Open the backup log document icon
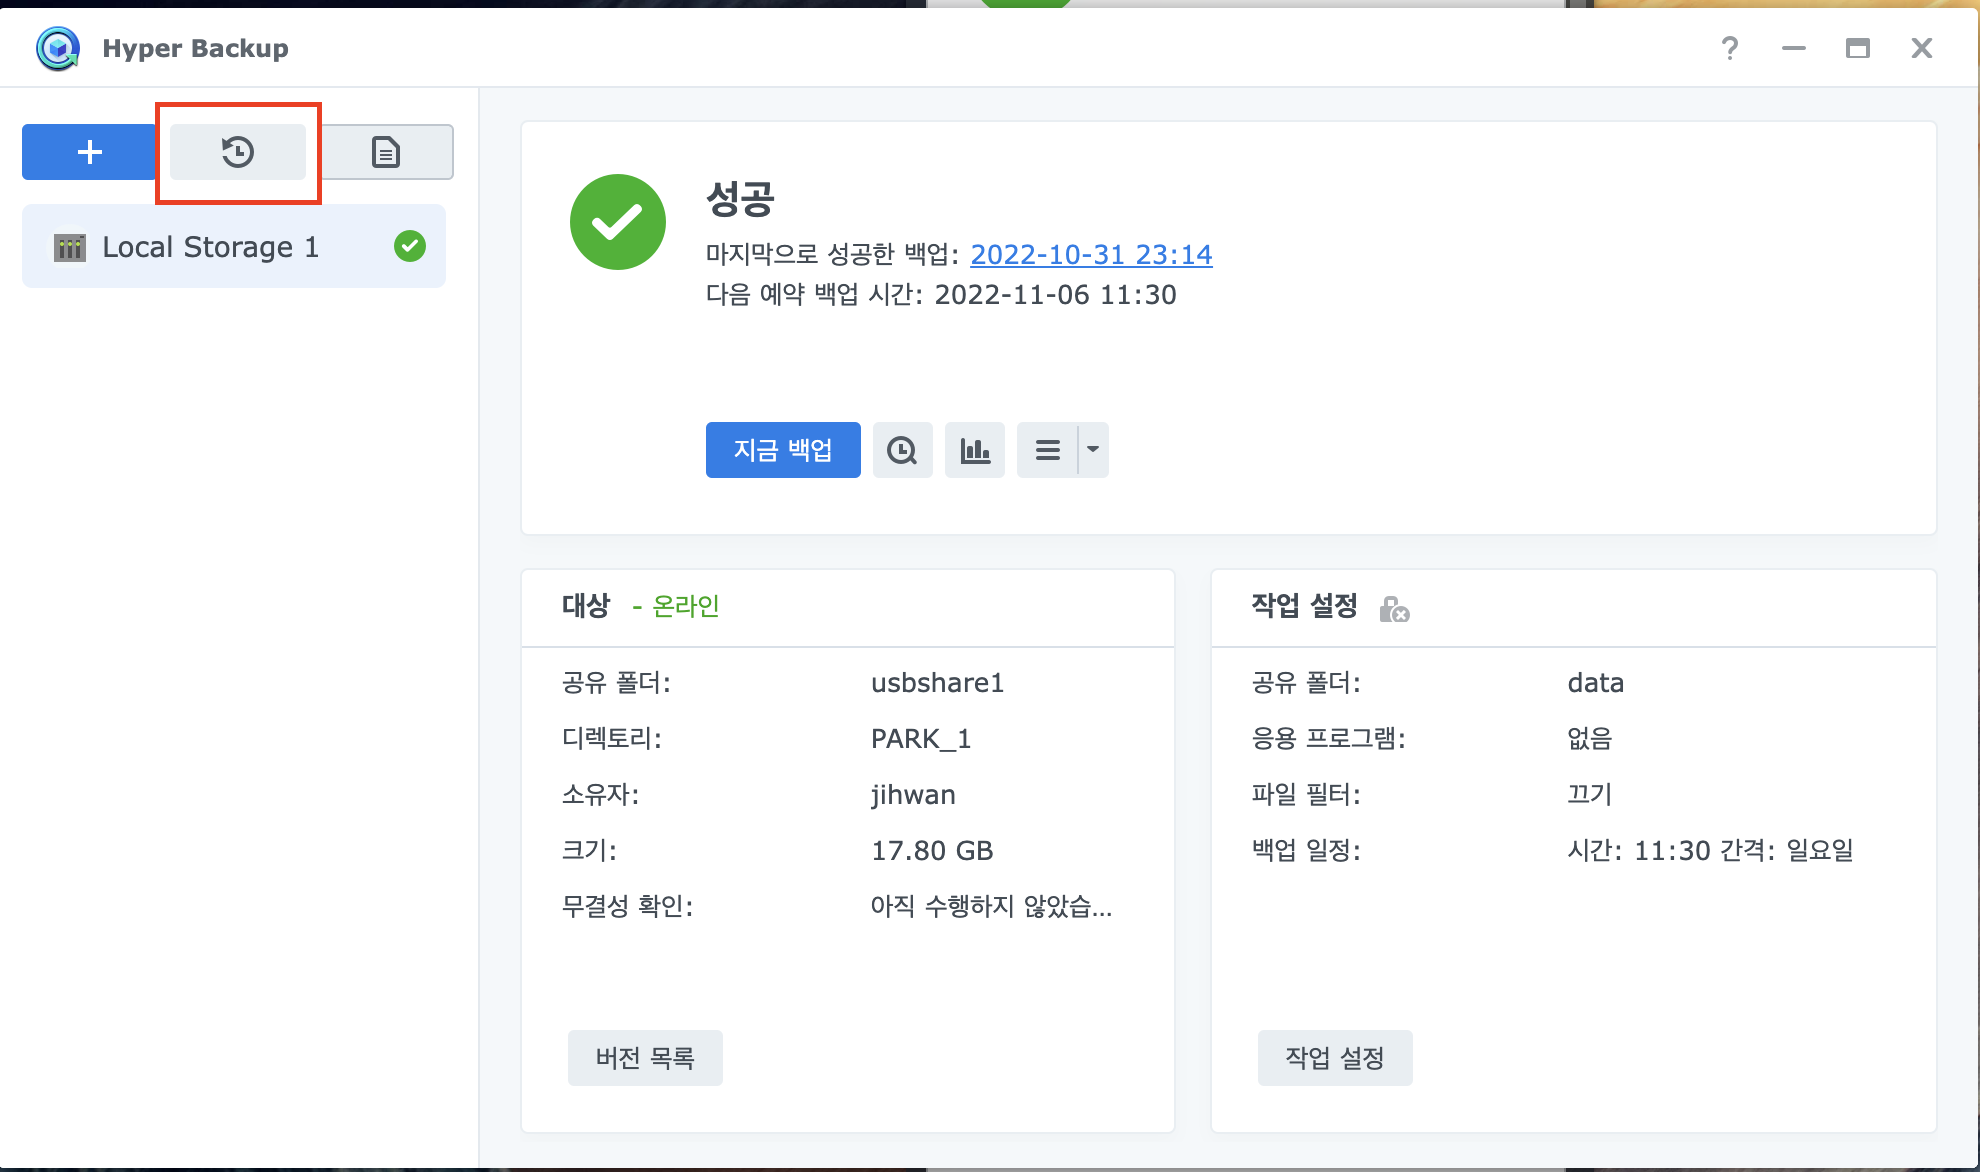 coord(386,152)
